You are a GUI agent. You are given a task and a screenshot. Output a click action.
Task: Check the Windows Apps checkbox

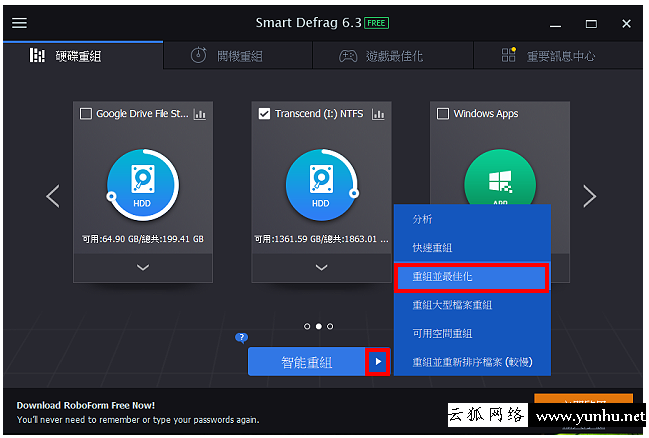[443, 113]
